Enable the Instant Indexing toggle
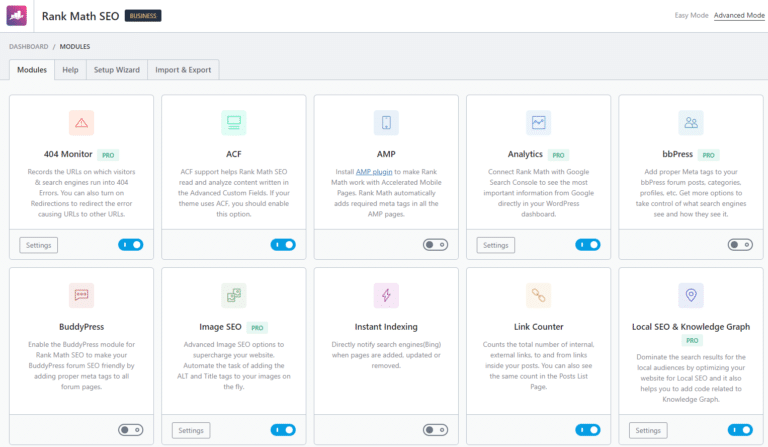Viewport: 768px width, 447px height. (x=435, y=430)
